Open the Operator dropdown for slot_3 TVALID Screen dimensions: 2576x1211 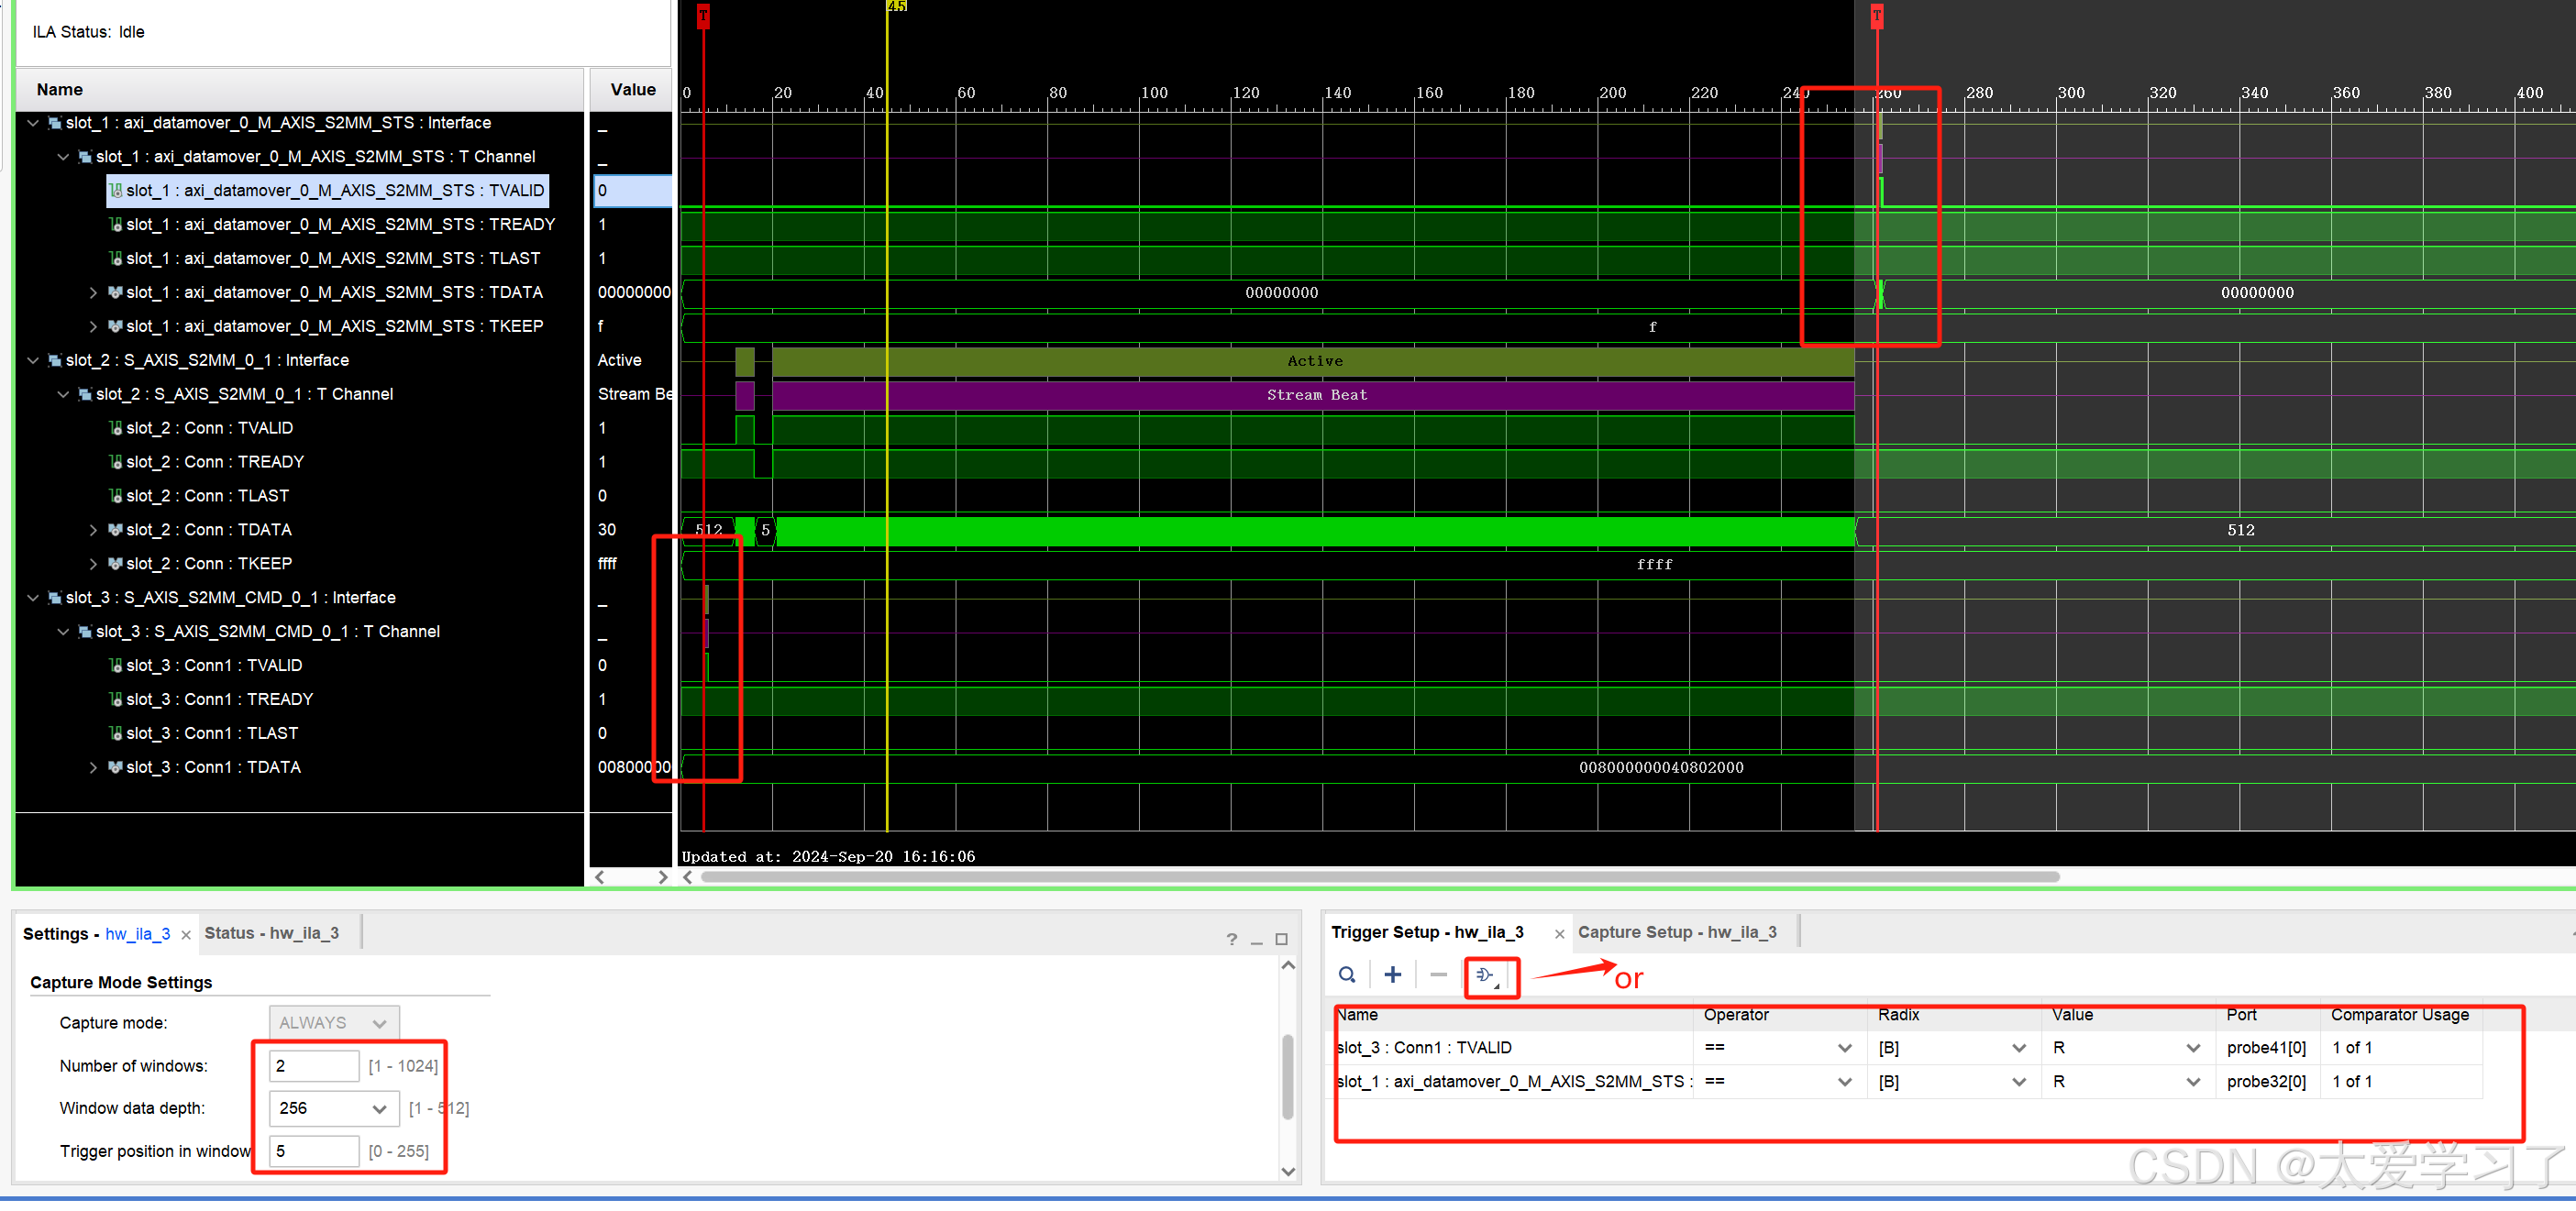coord(1844,1047)
